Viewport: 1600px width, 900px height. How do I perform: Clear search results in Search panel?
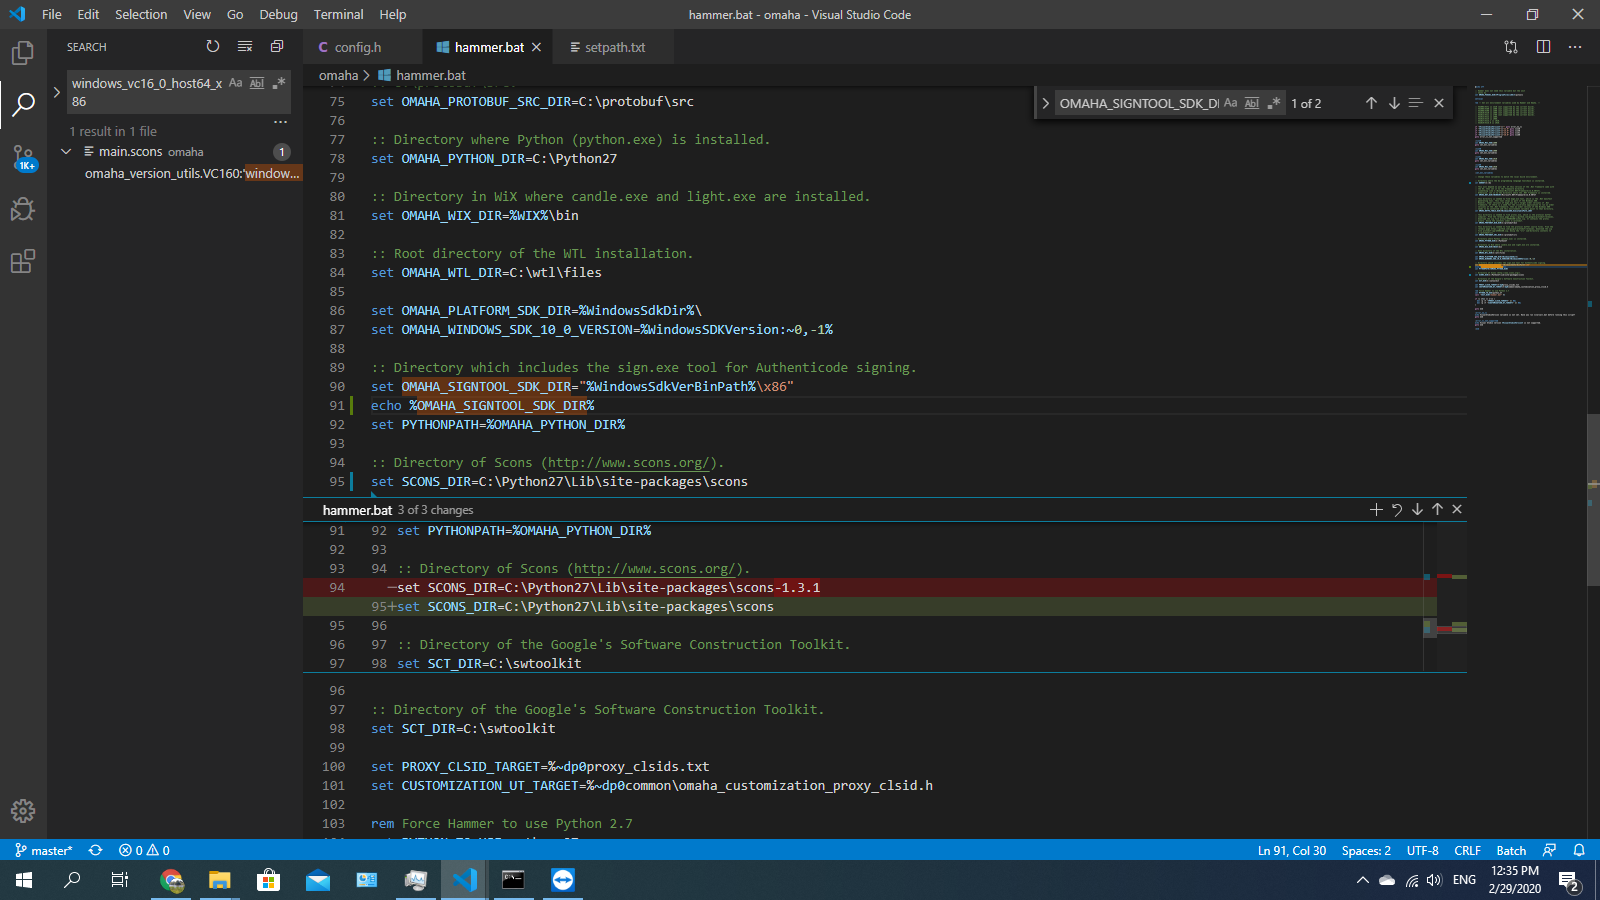pos(245,47)
